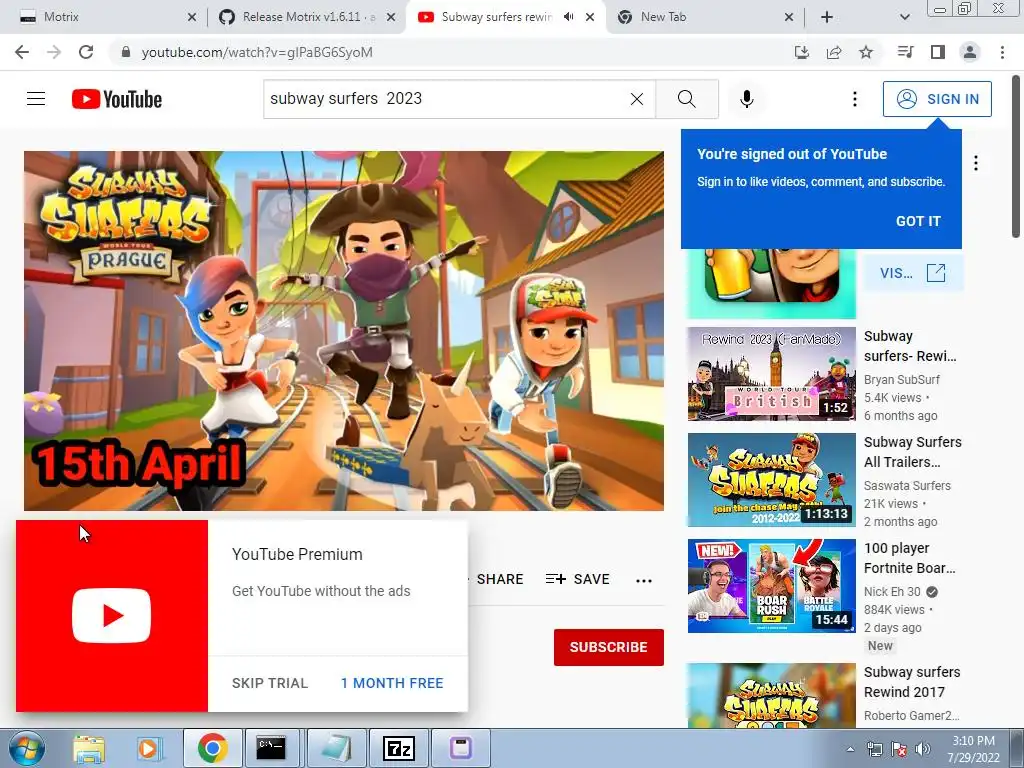Open options menu beside the sign-out popup

click(x=976, y=163)
